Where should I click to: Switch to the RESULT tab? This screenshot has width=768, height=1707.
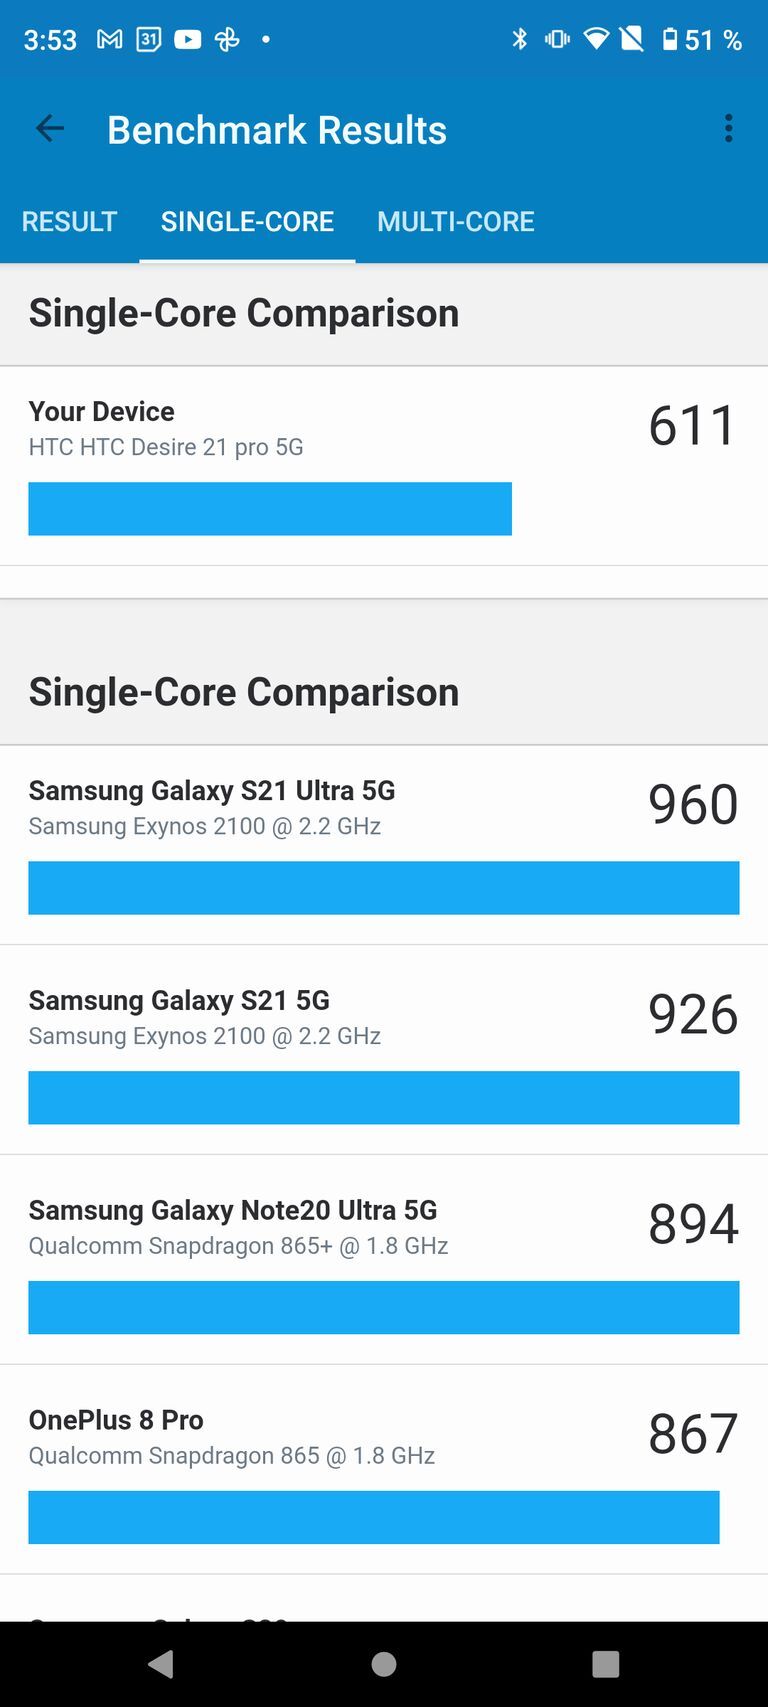click(x=69, y=221)
